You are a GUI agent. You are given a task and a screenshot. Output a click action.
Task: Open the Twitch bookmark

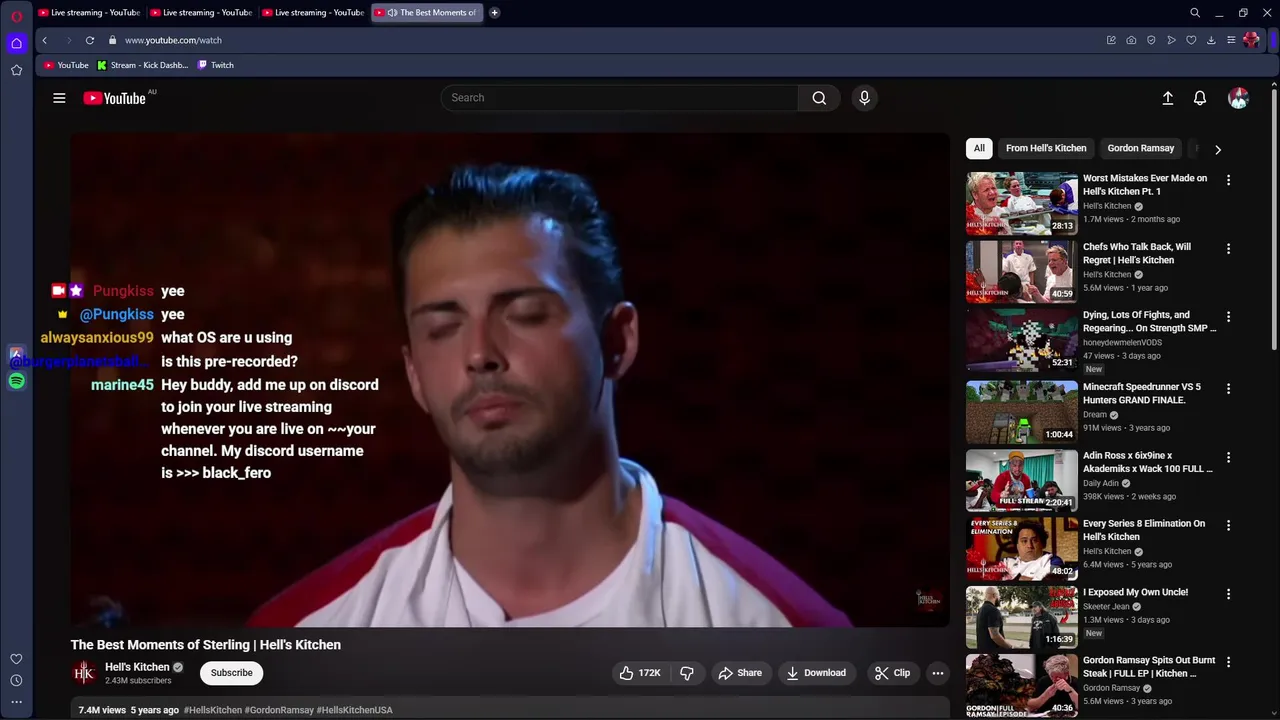[216, 65]
